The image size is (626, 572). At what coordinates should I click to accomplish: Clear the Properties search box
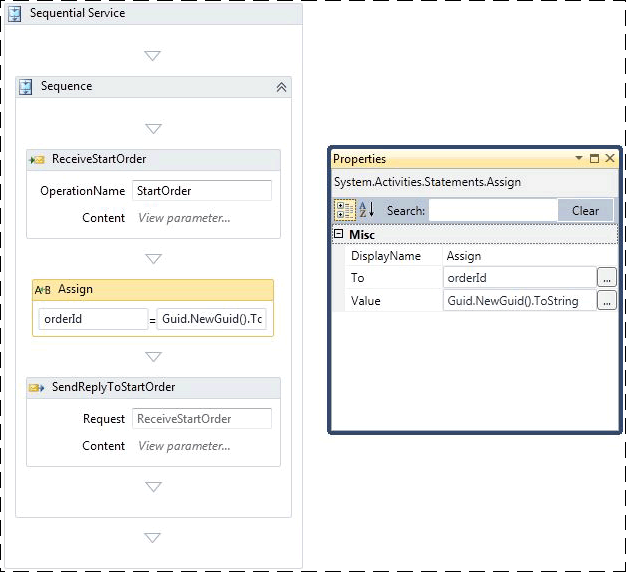(x=585, y=210)
